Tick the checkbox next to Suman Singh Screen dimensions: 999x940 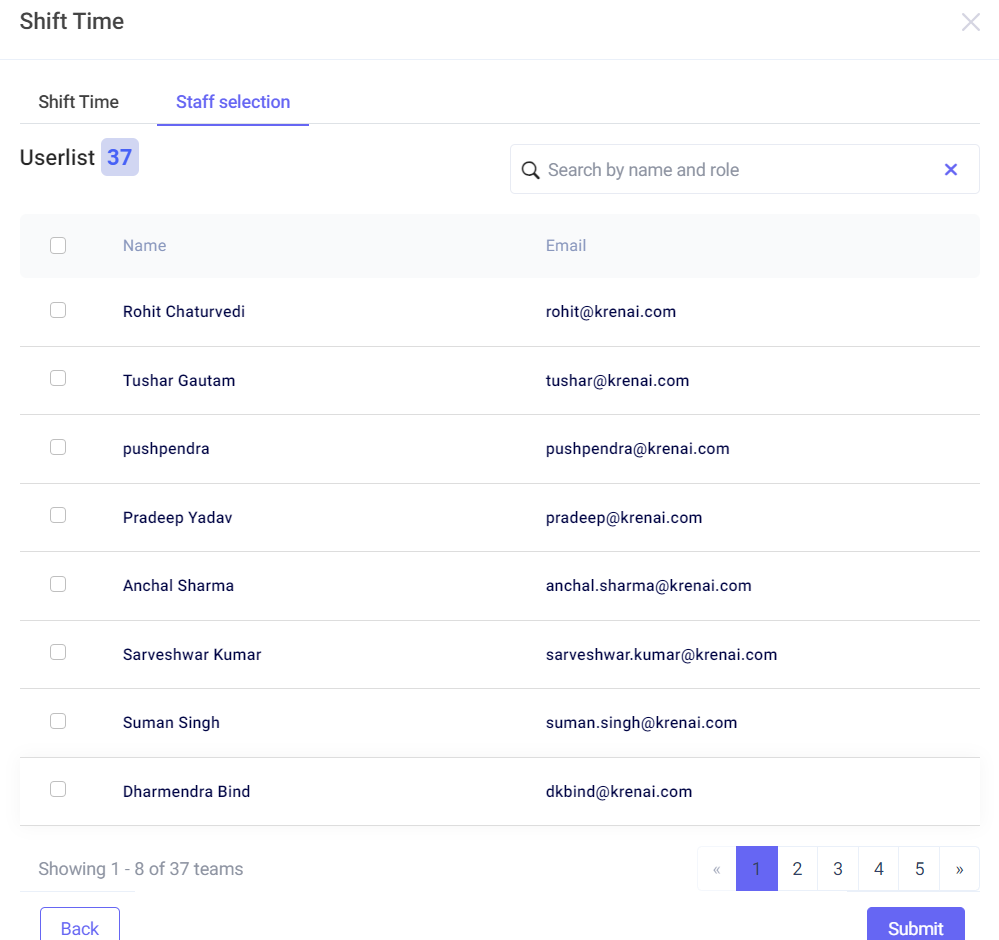point(58,721)
